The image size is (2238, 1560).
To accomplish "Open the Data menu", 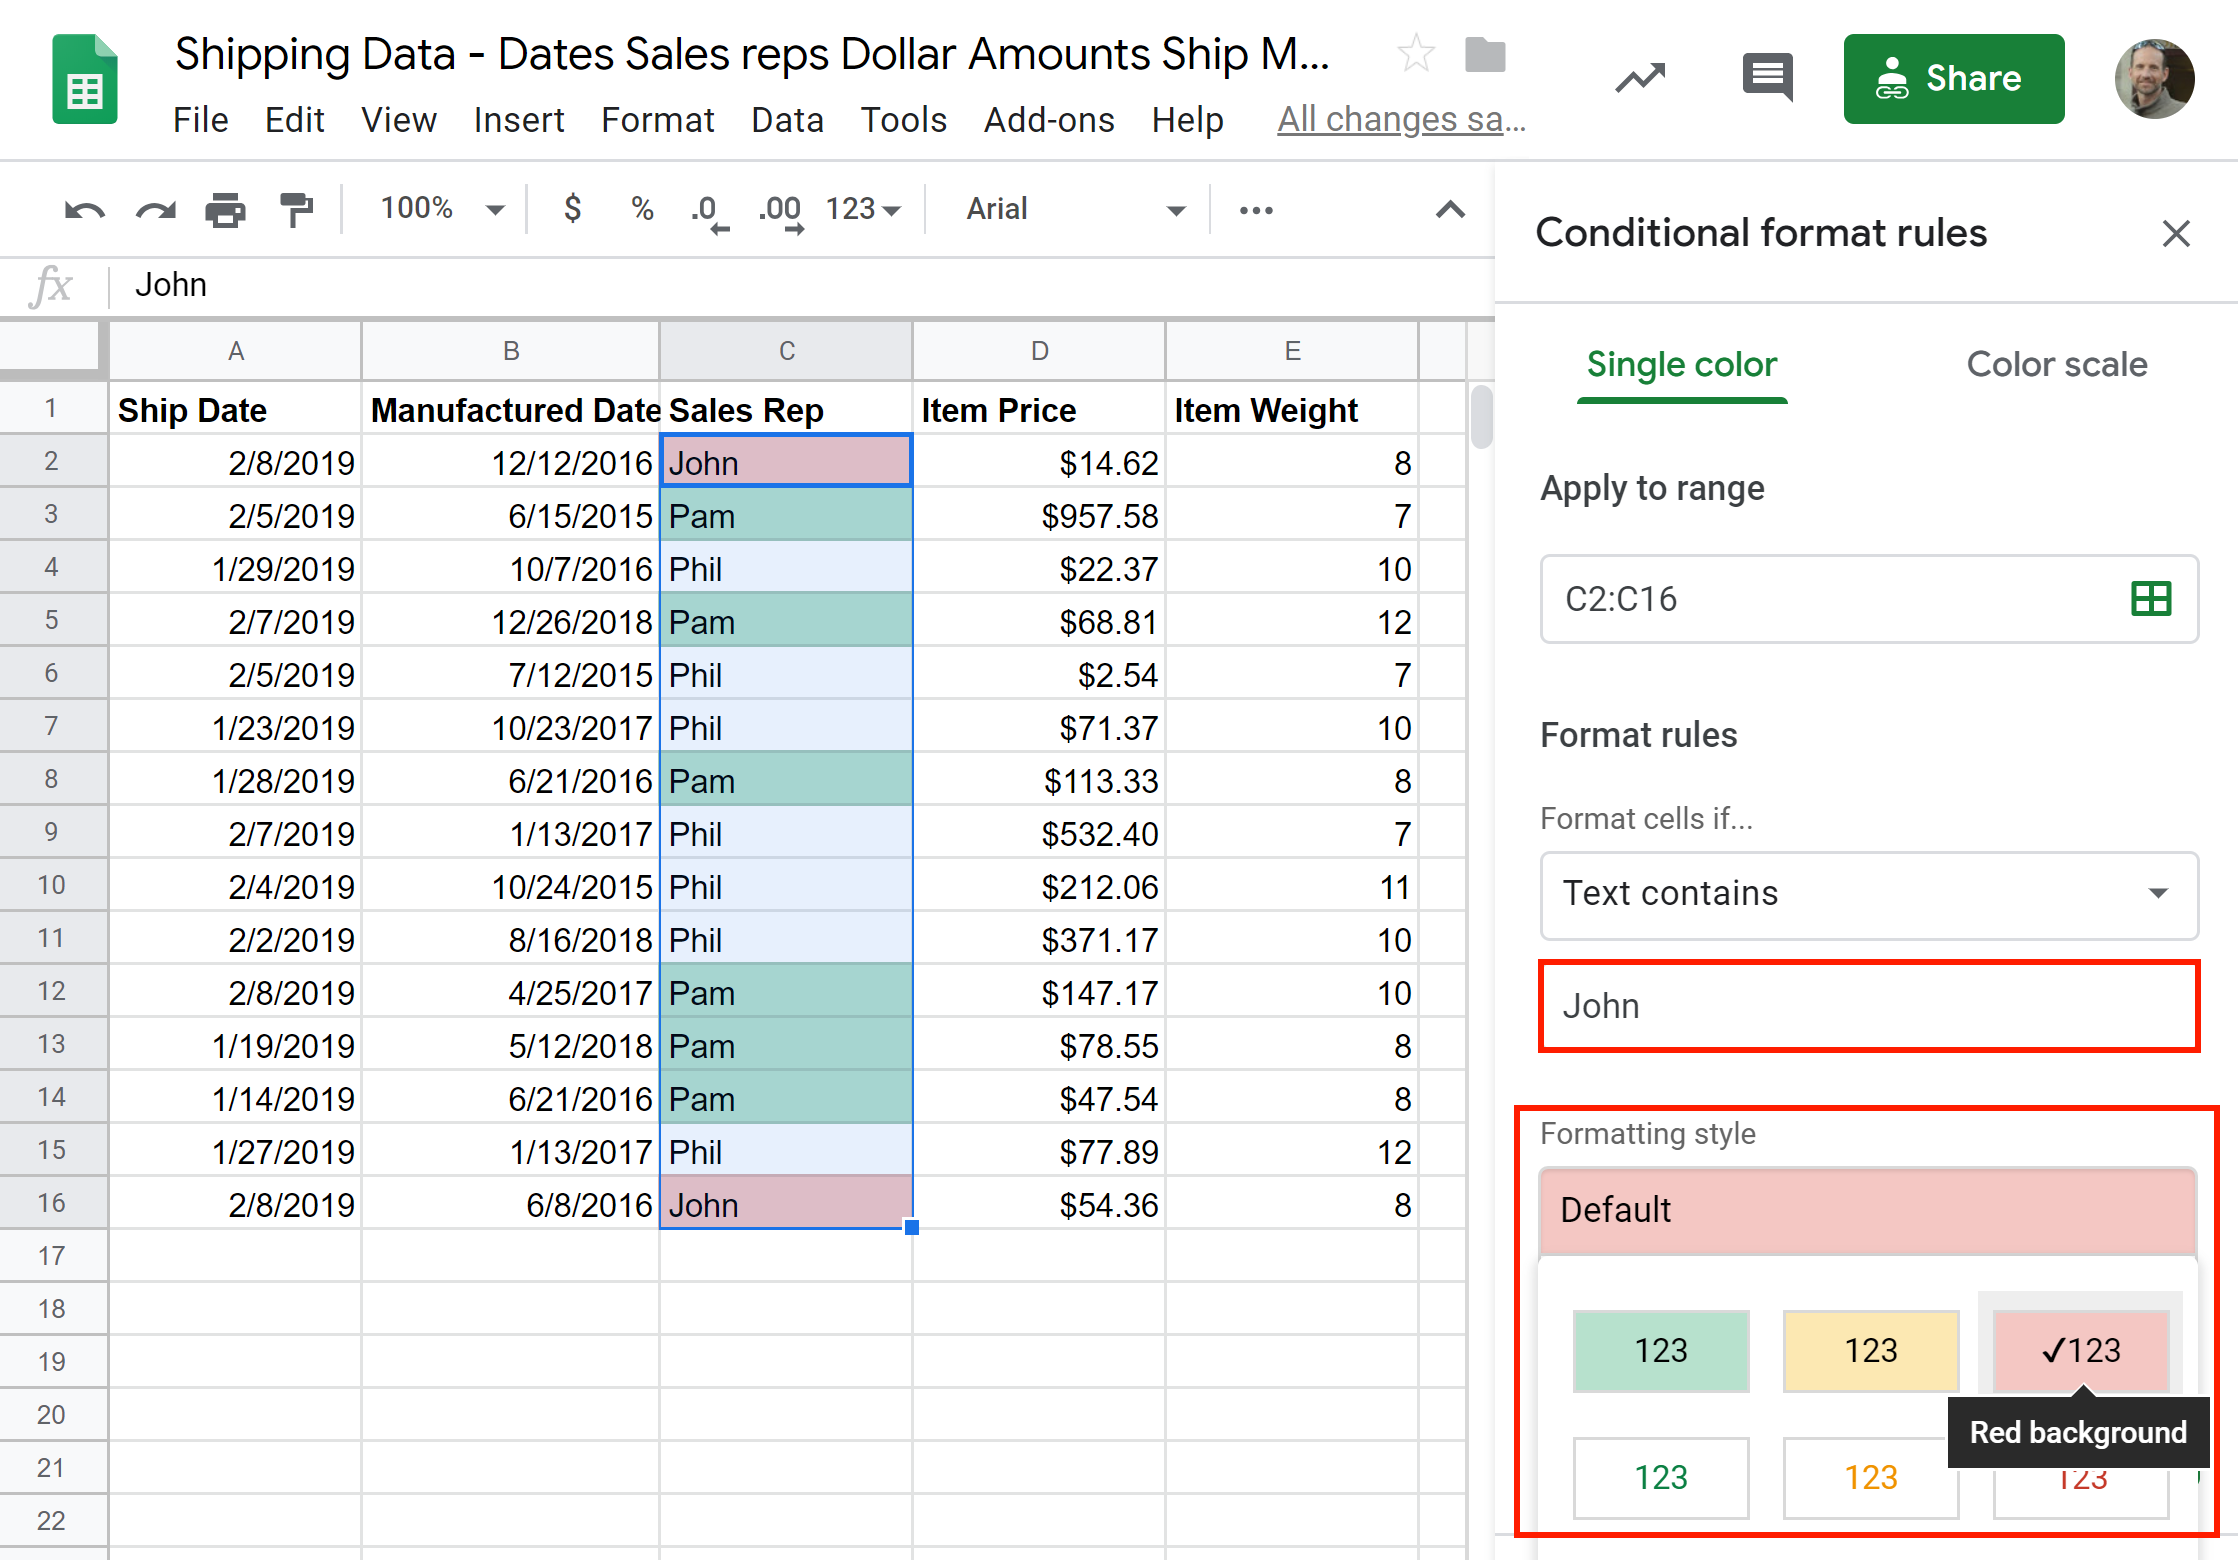I will coord(787,120).
